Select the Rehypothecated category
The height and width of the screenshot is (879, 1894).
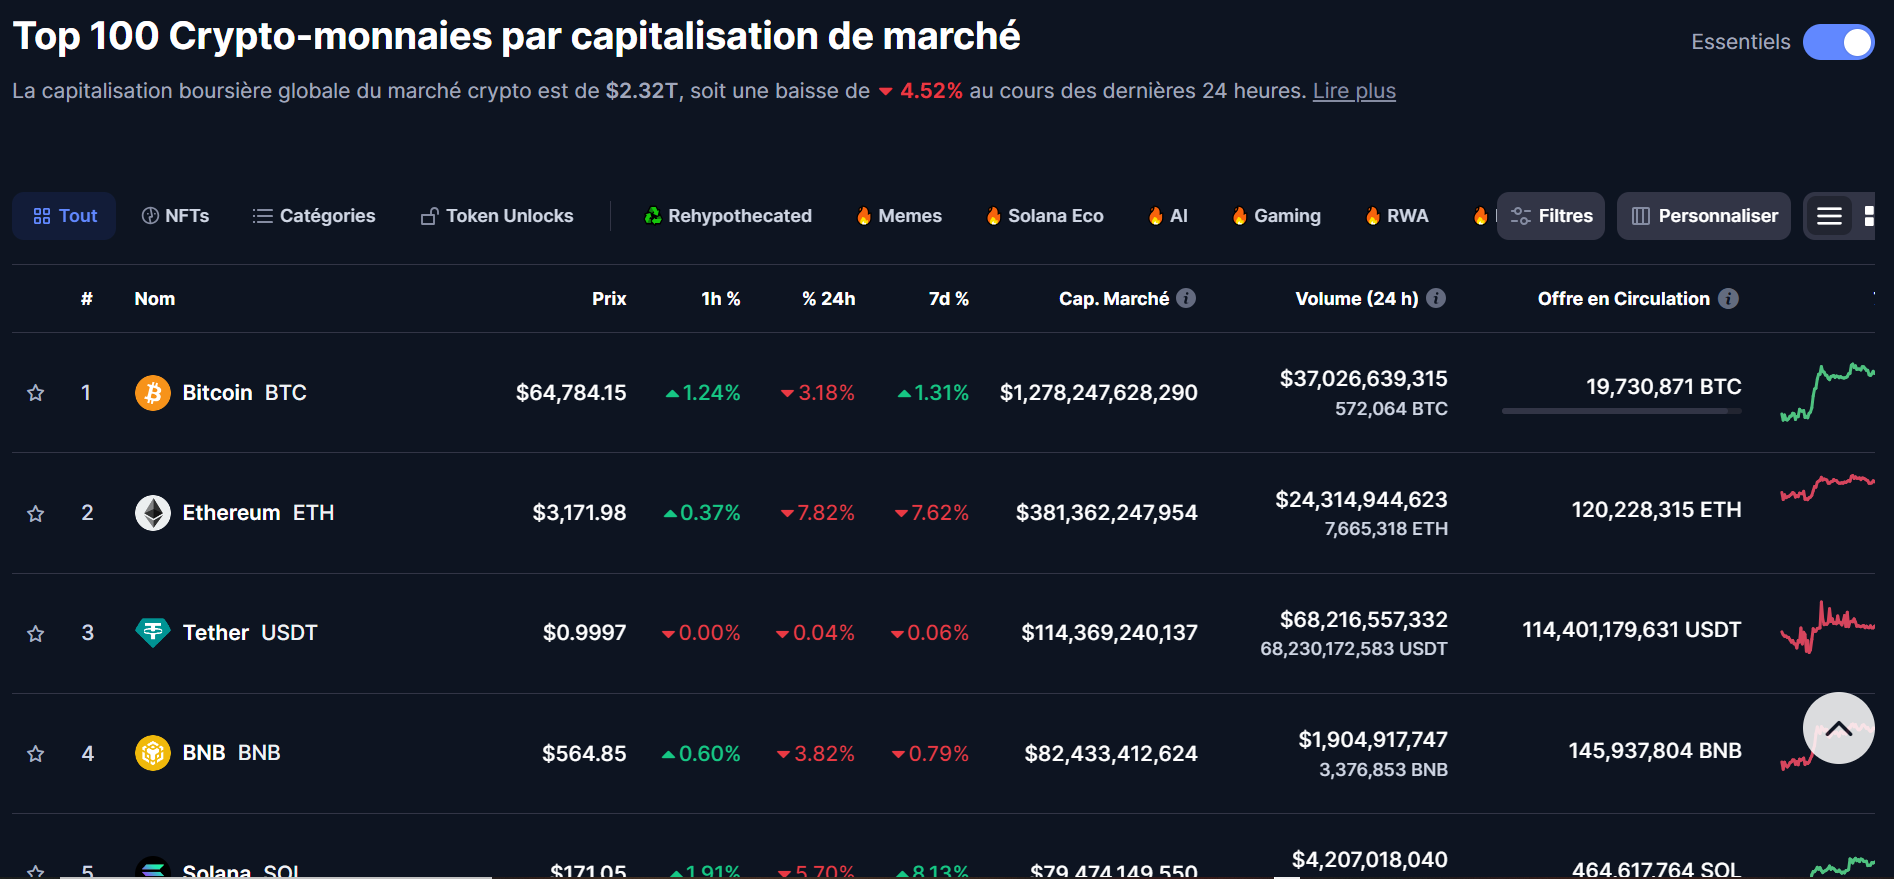(x=728, y=216)
